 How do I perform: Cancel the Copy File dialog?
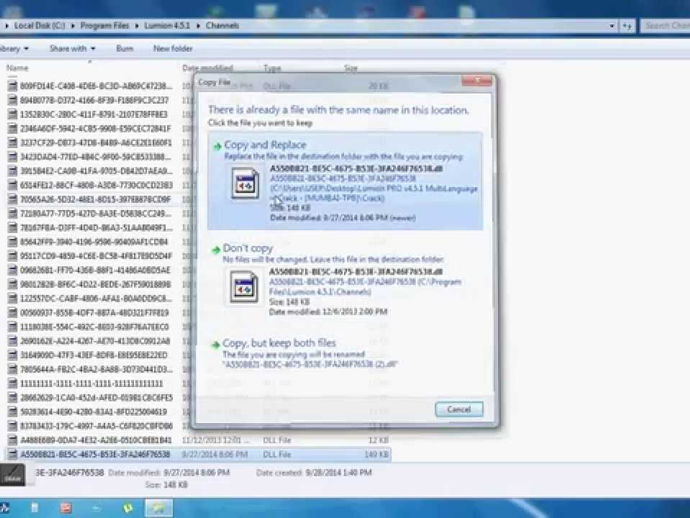click(459, 409)
